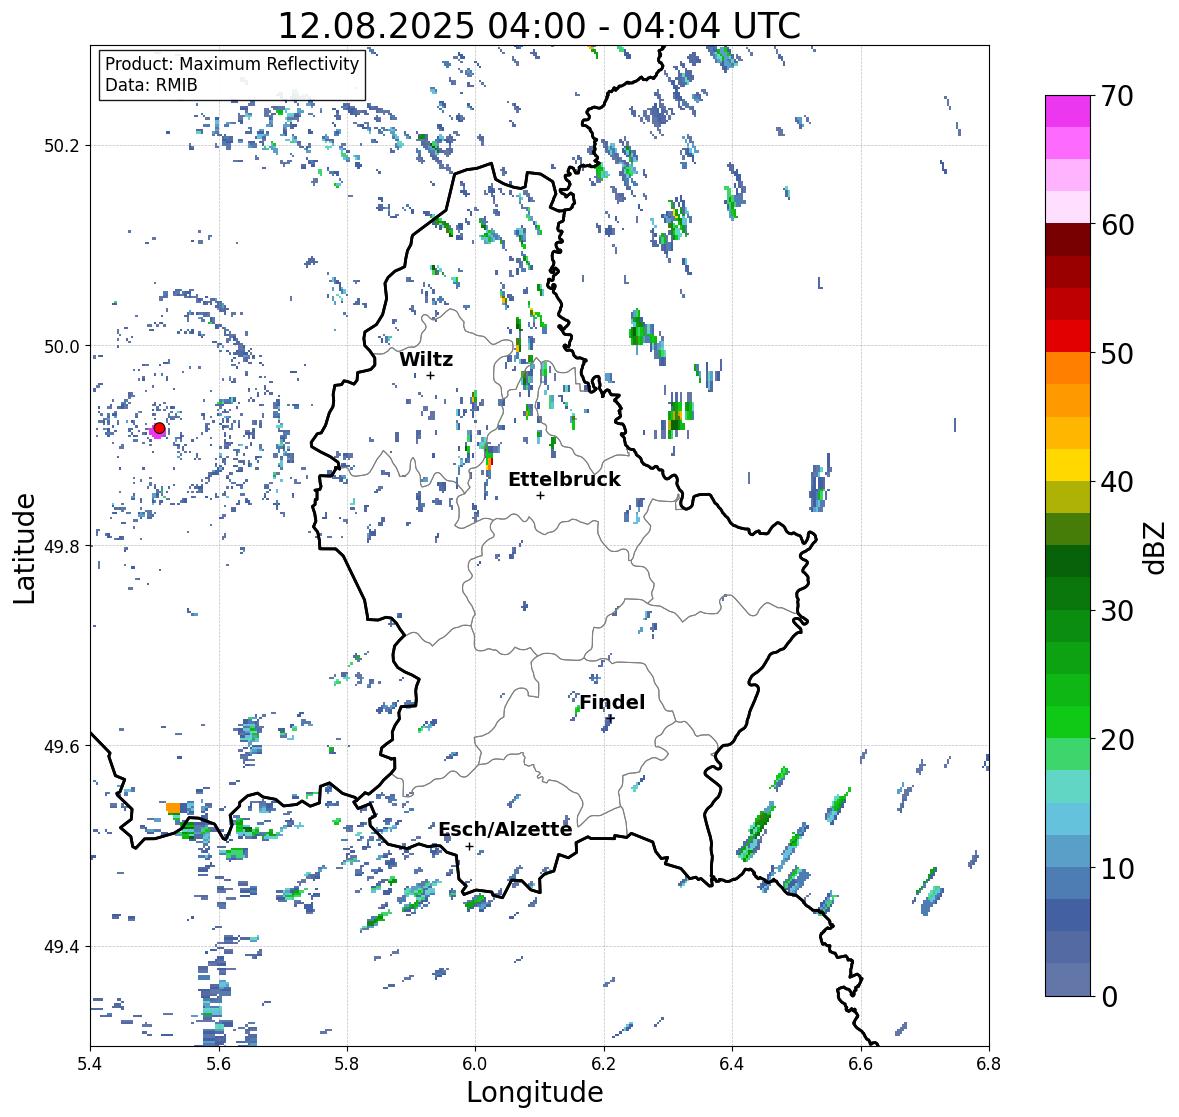Click the red radar site marker dot
This screenshot has width=1179, height=1117.
click(159, 428)
